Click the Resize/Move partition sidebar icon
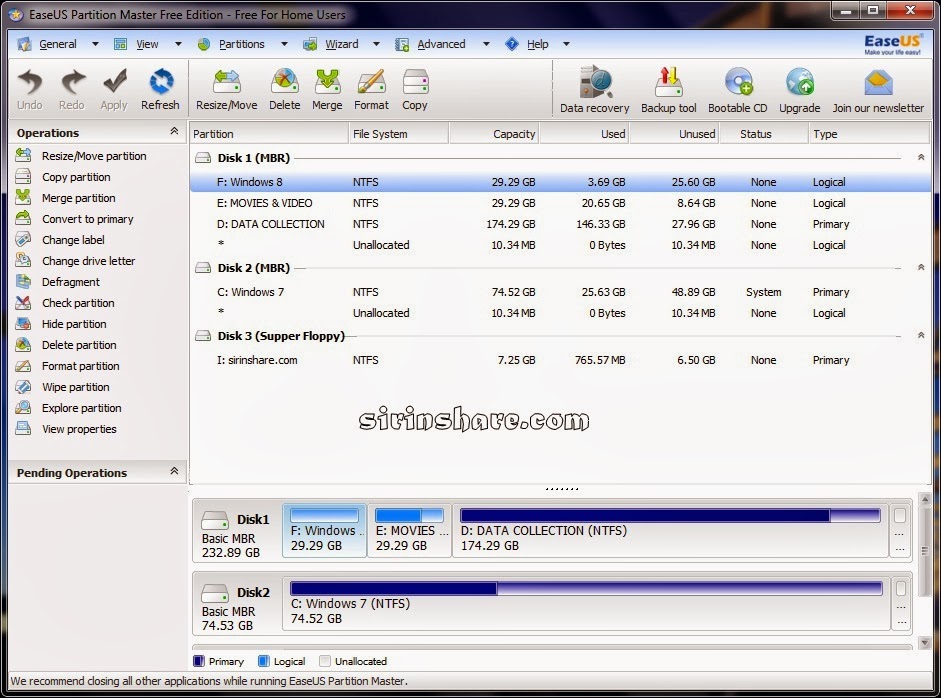This screenshot has width=941, height=698. (x=23, y=155)
